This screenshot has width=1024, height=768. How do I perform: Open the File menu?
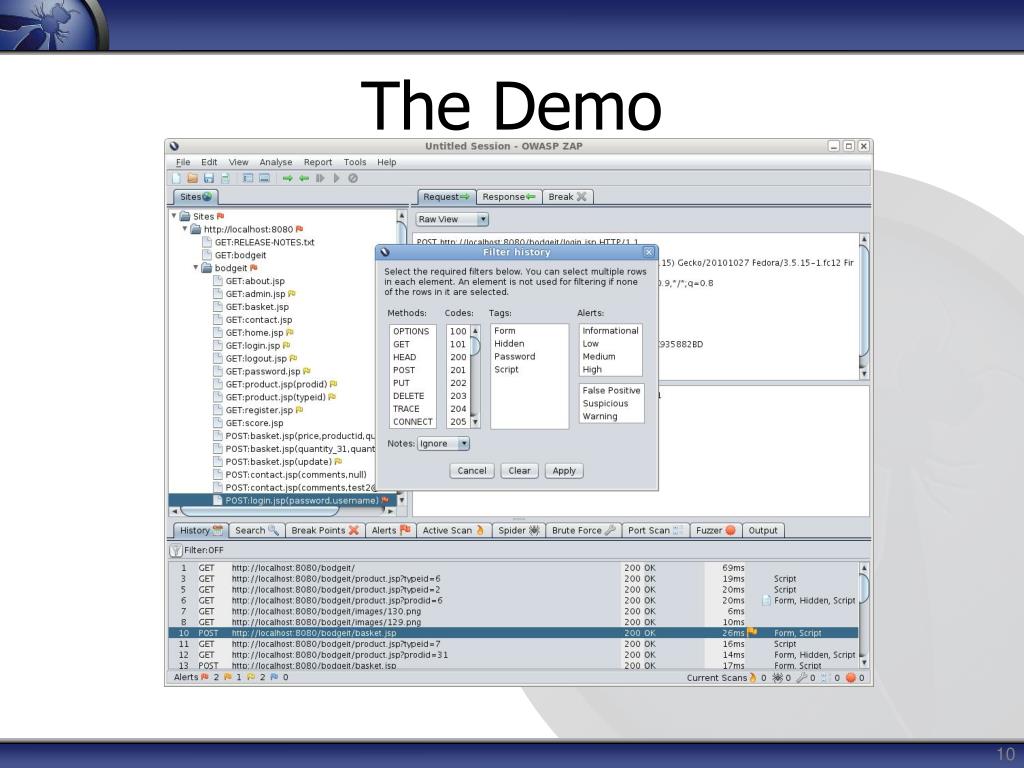pos(183,162)
